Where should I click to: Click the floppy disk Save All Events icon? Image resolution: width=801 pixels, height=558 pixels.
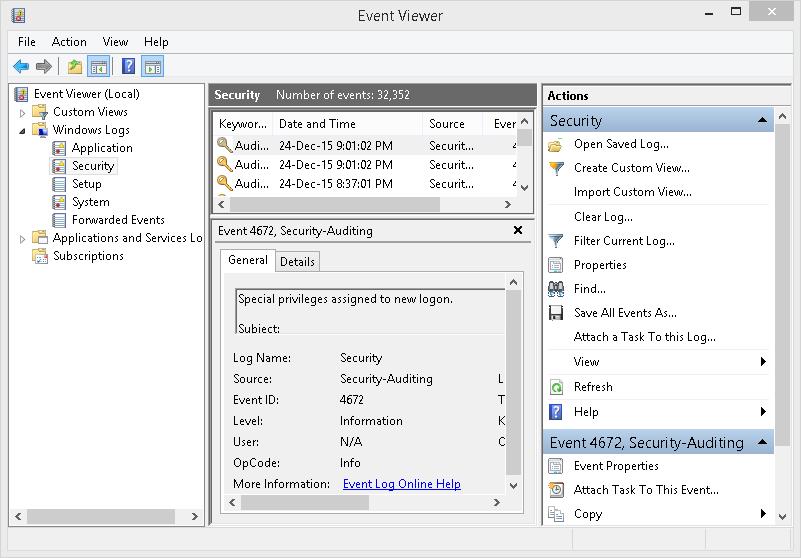point(556,313)
